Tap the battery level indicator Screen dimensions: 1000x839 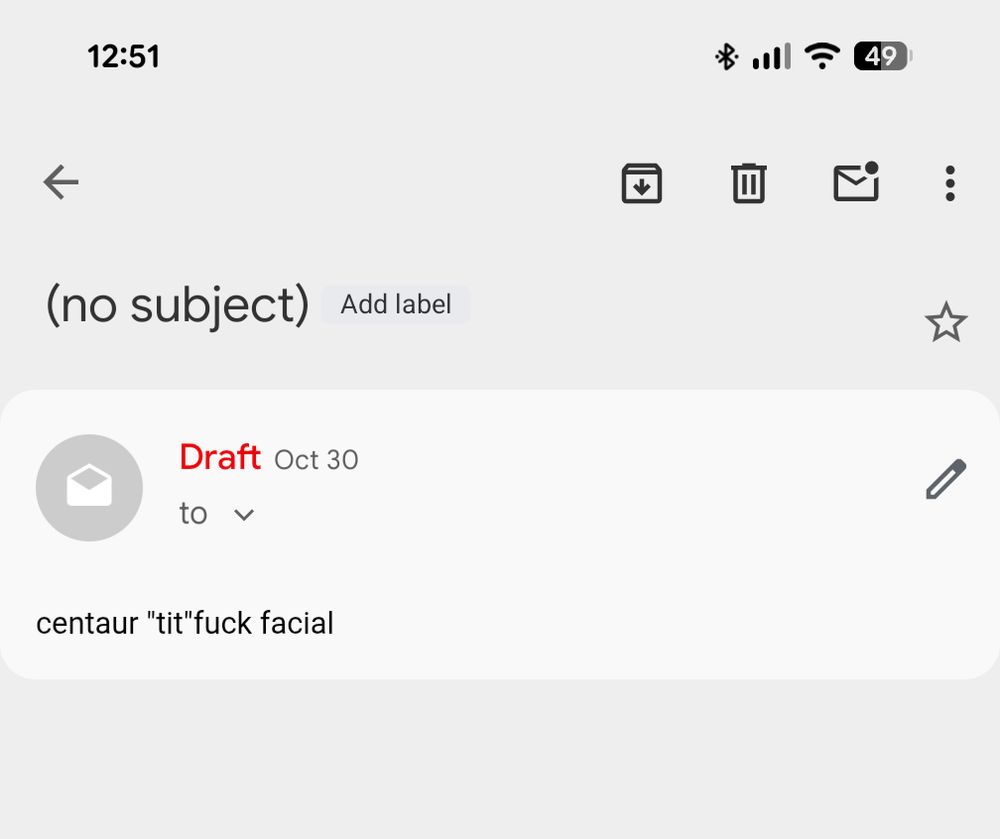coord(882,56)
